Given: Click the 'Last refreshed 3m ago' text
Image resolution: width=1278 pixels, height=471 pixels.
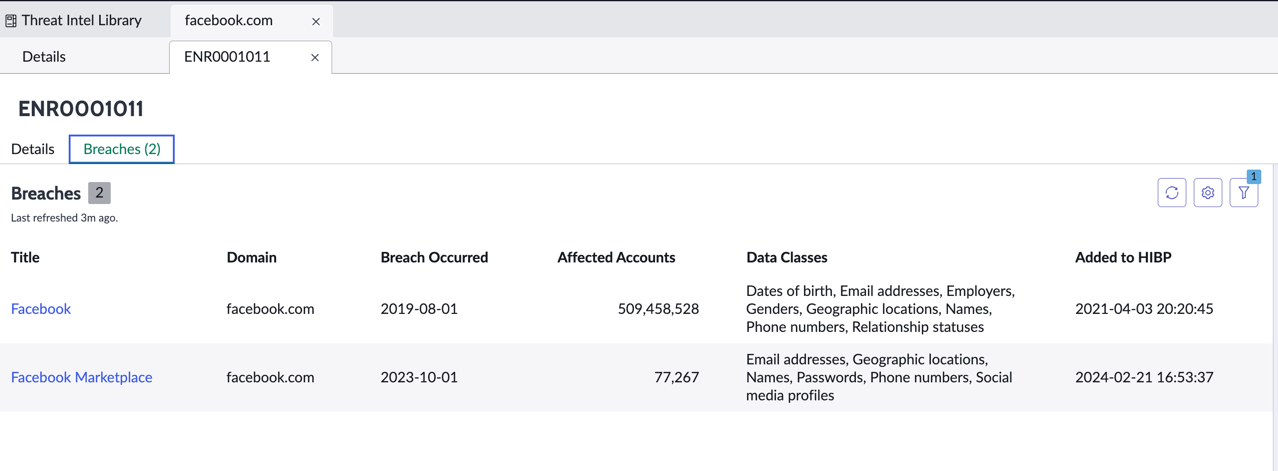Looking at the screenshot, I should (x=64, y=217).
